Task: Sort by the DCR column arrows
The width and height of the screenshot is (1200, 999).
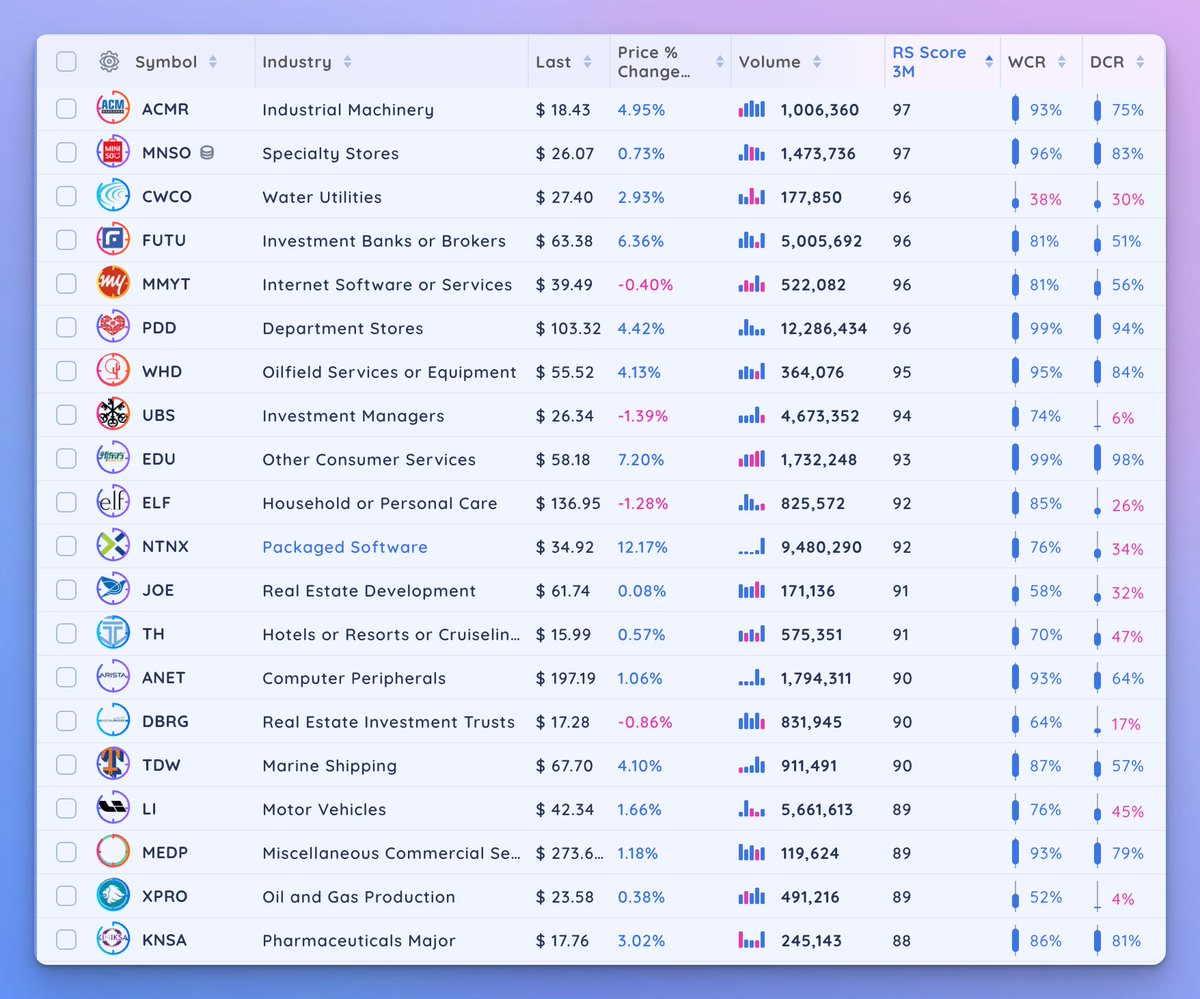Action: (1140, 62)
